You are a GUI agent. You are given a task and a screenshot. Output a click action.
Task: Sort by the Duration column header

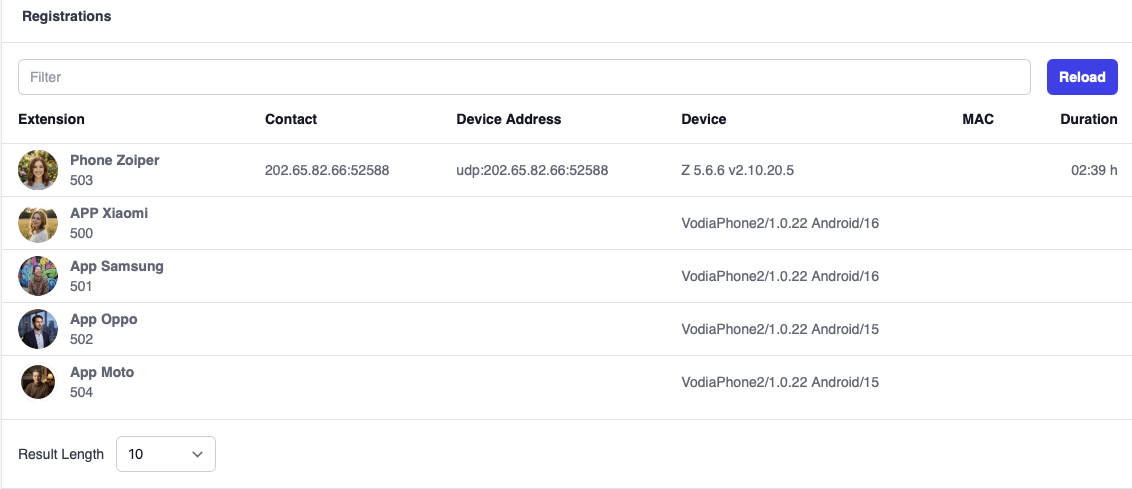tap(1088, 119)
